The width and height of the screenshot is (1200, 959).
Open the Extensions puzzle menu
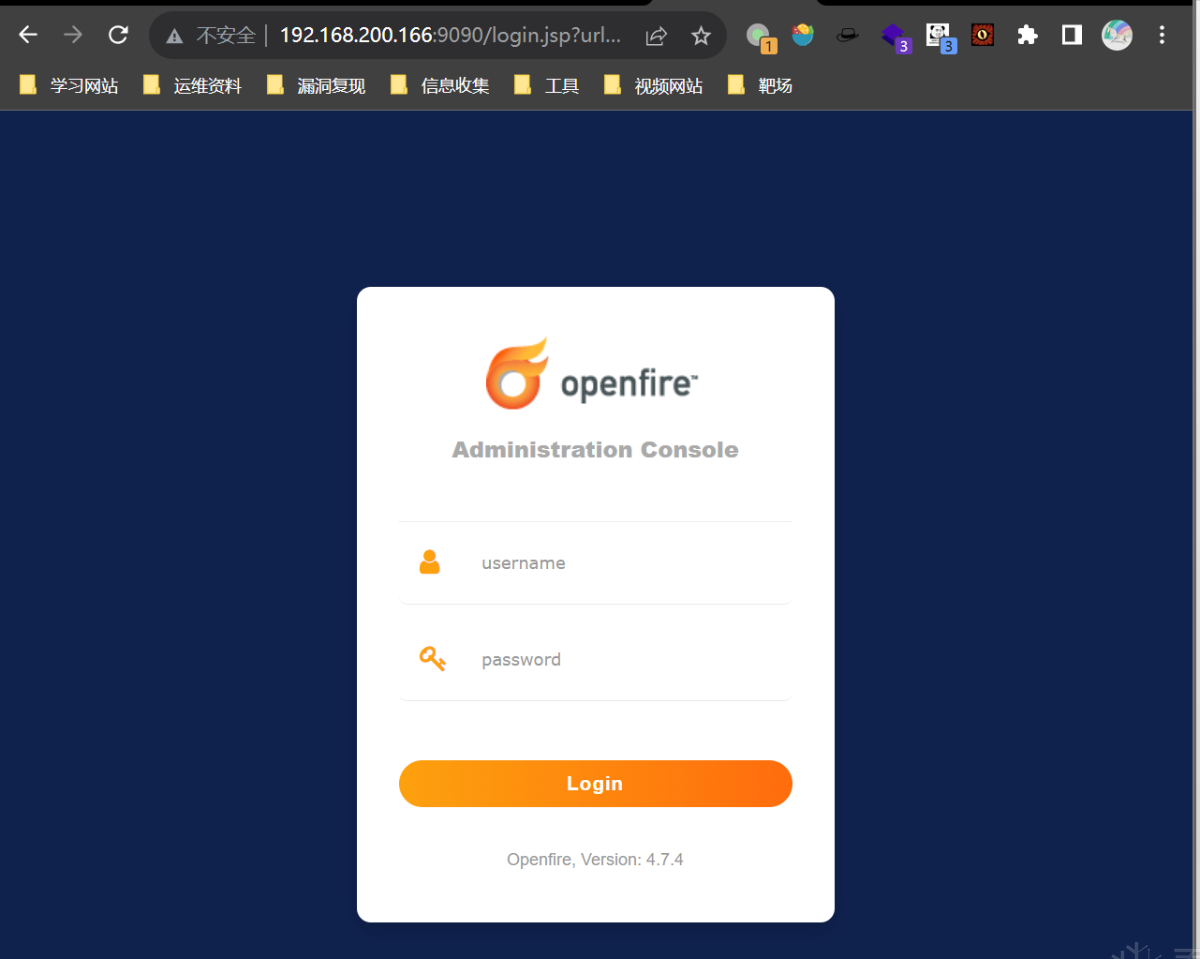click(1027, 35)
